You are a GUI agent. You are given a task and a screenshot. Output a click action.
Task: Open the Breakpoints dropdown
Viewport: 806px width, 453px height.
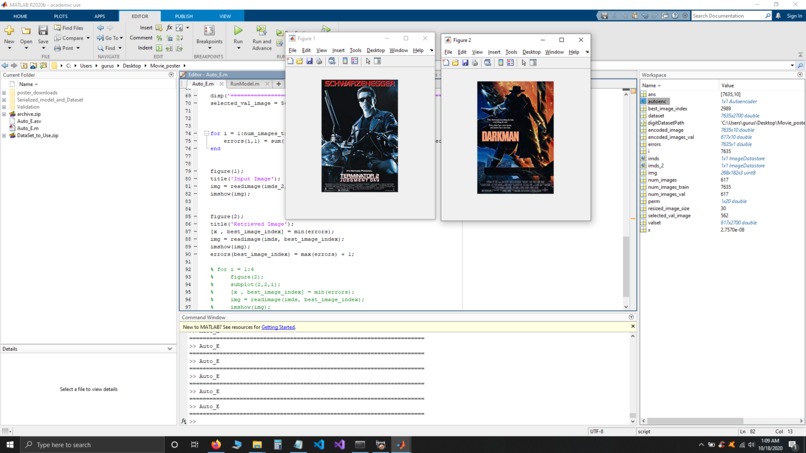tap(209, 48)
